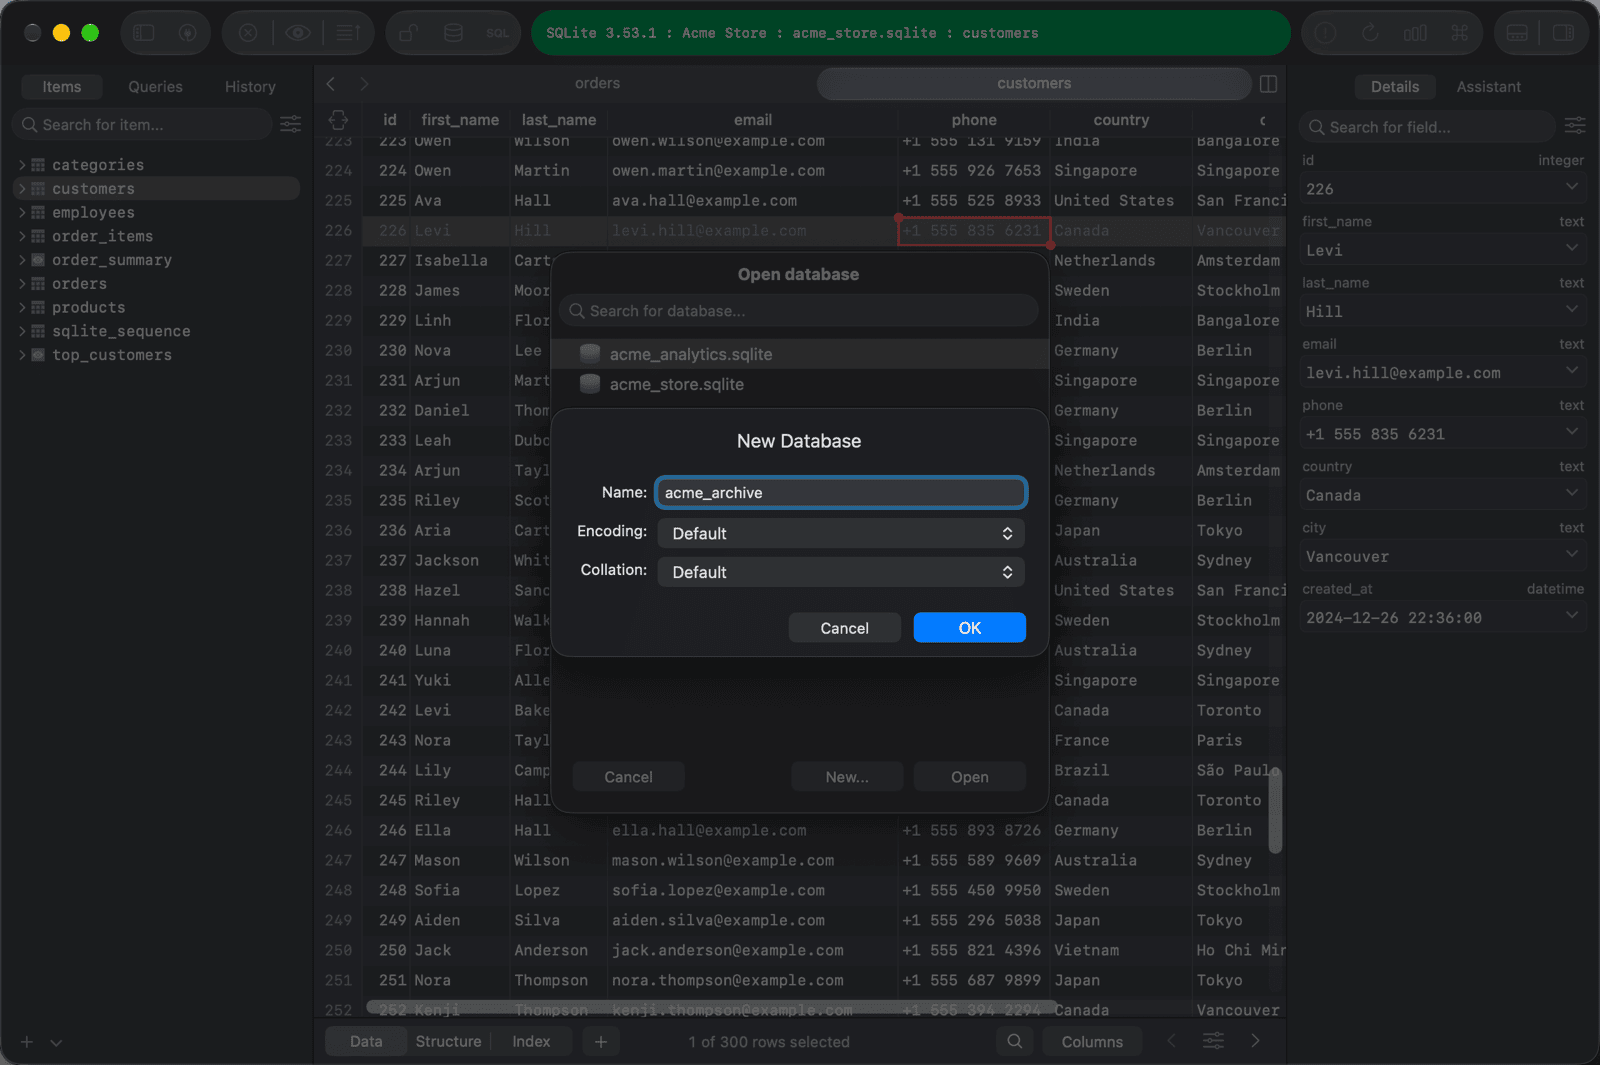Screen dimensions: 1600x1065
Task: Click the Data view tab
Action: 366,1041
